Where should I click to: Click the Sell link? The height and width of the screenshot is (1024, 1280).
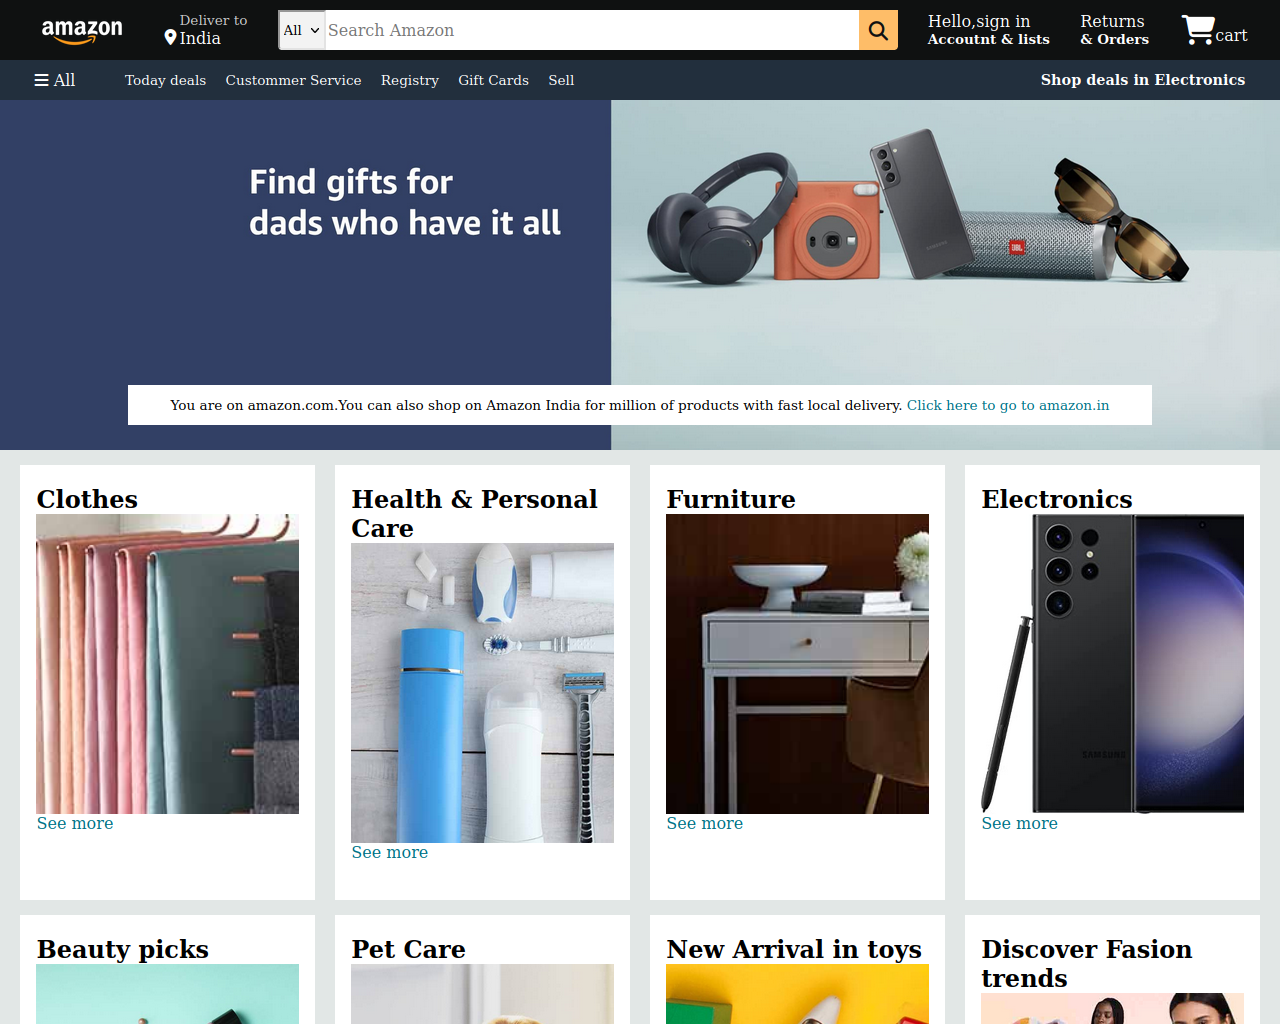pos(561,80)
